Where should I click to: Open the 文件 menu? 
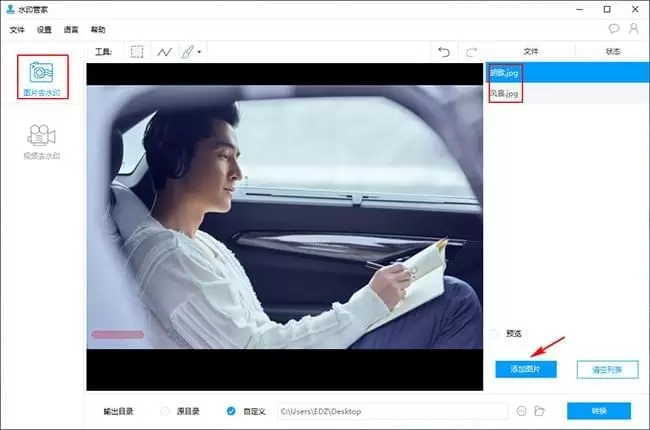pos(16,30)
